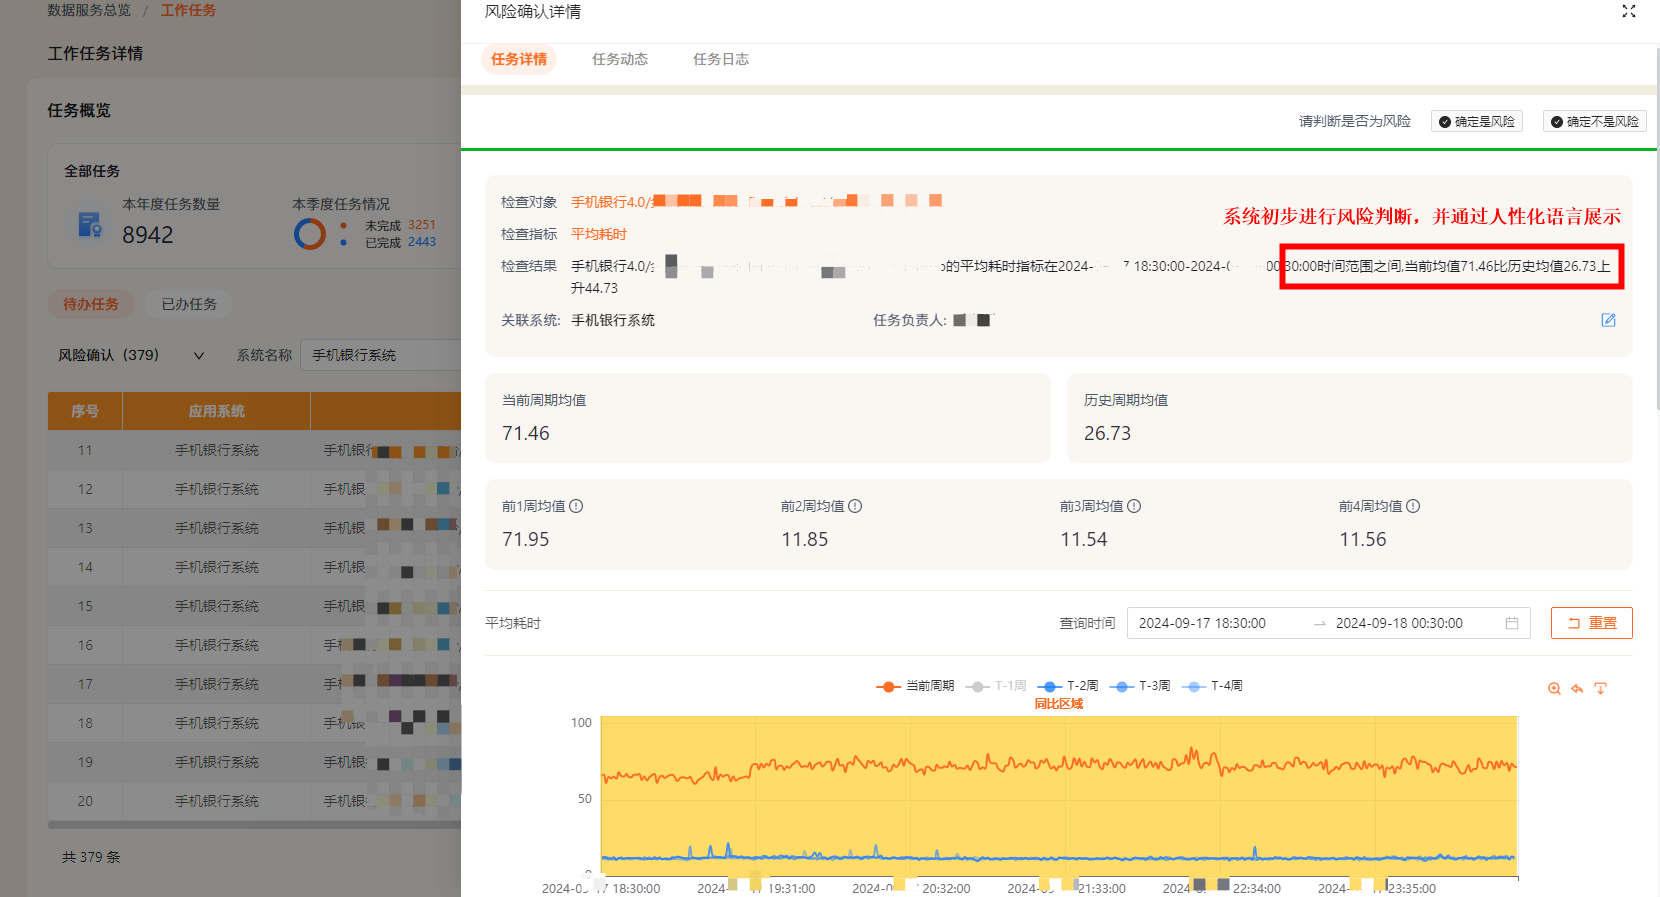Click the 工作任务 breadcrumb
This screenshot has height=897, width=1660.
coord(188,10)
